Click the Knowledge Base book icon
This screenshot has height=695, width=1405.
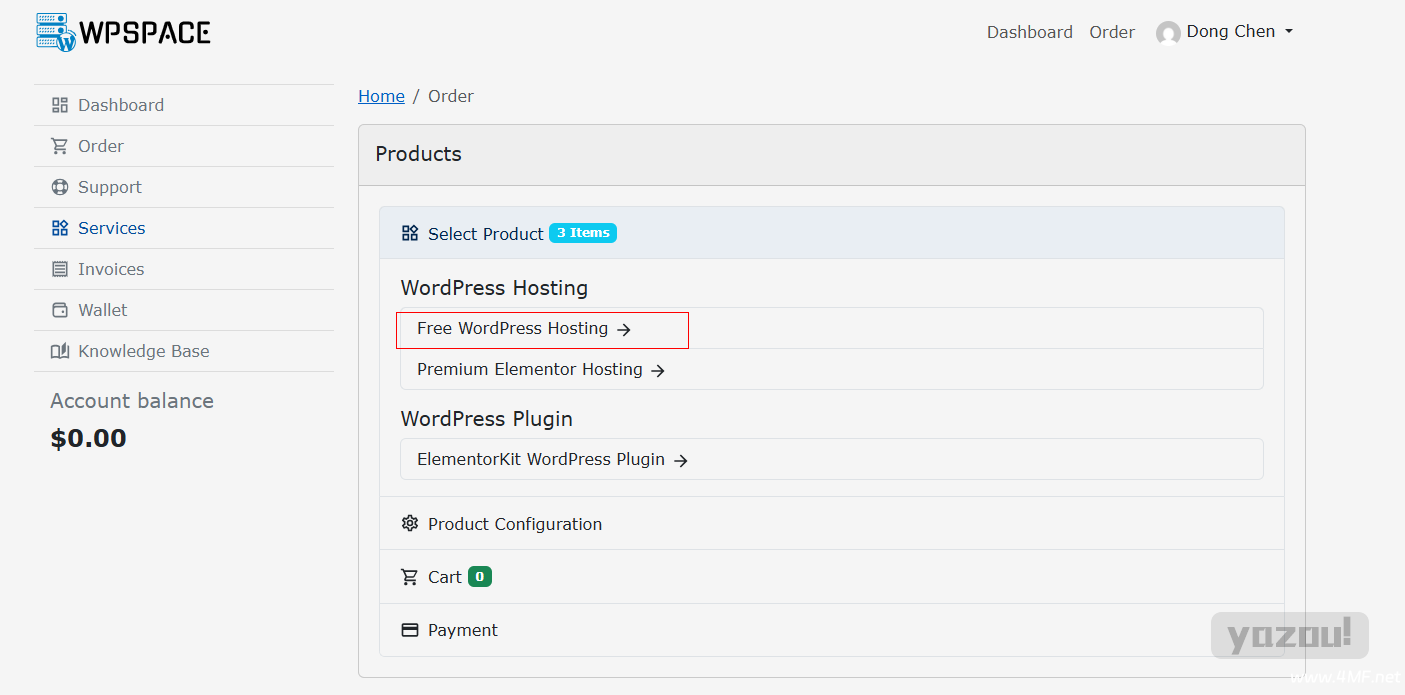point(60,351)
